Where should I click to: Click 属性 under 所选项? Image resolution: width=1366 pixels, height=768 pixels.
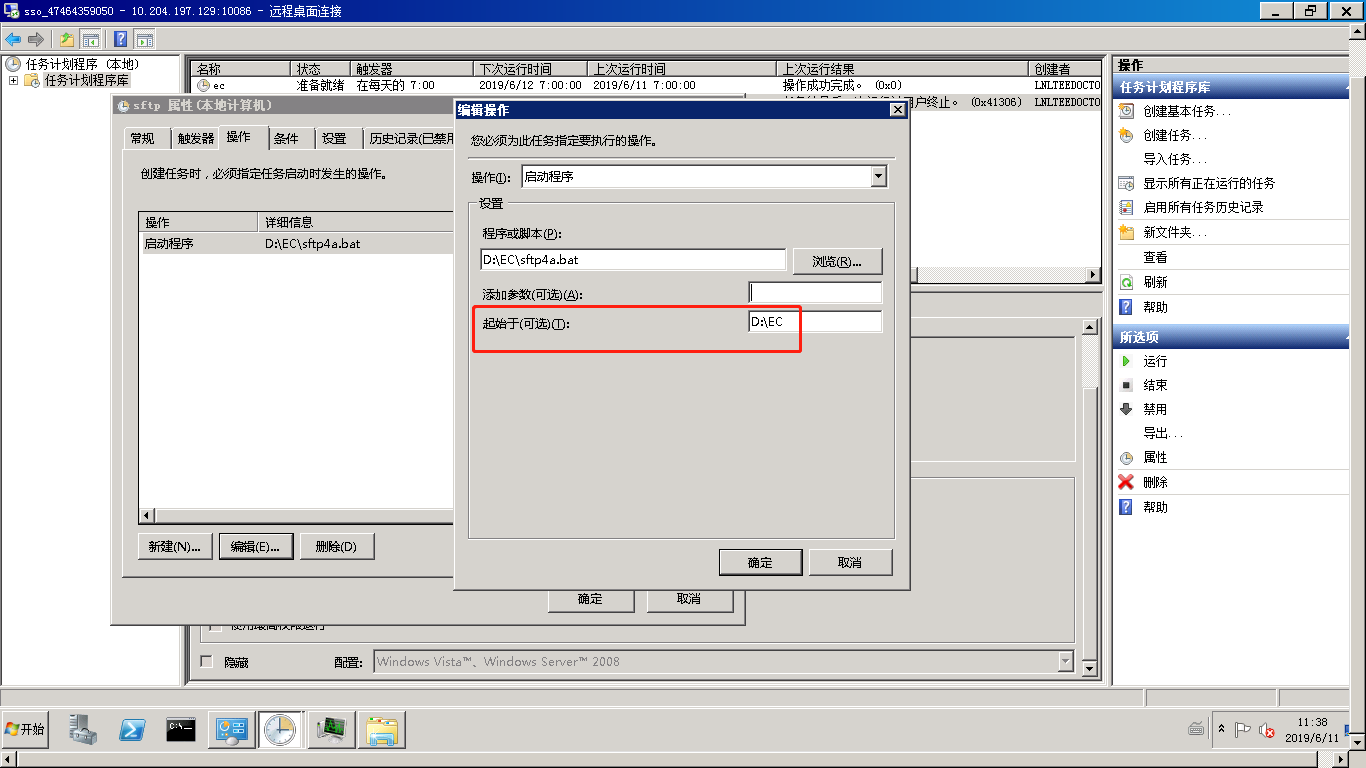click(x=1155, y=457)
